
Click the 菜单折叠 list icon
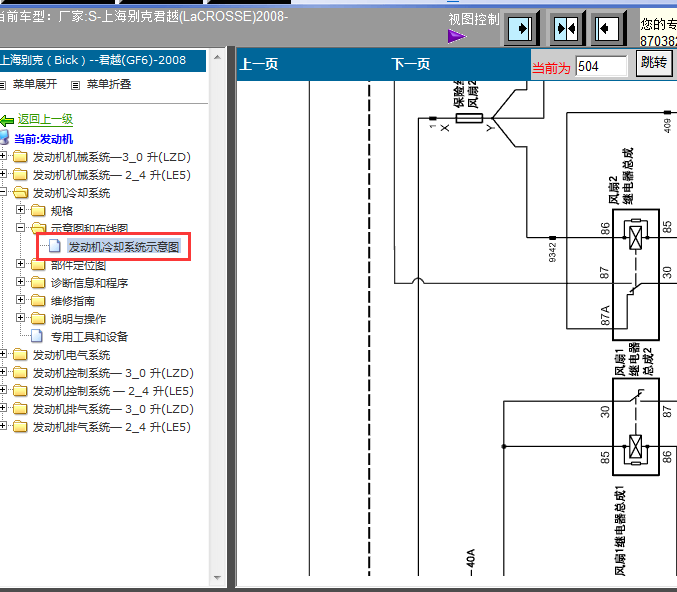(75, 85)
